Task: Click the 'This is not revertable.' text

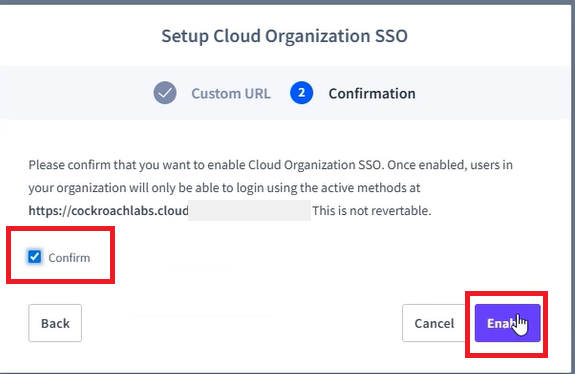Action: tap(372, 211)
